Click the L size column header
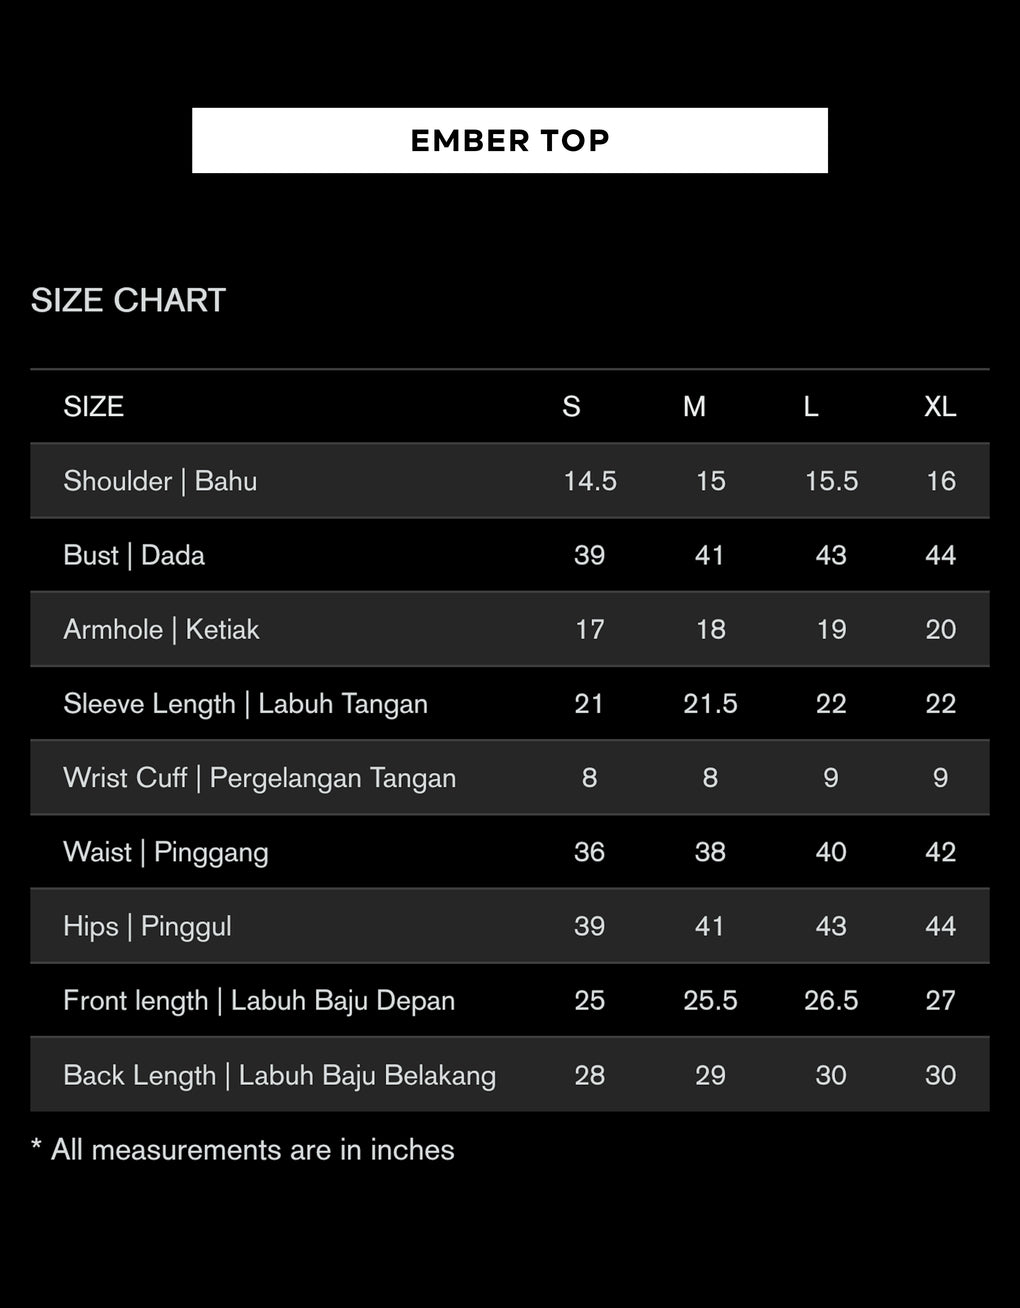The width and height of the screenshot is (1020, 1308). click(811, 406)
